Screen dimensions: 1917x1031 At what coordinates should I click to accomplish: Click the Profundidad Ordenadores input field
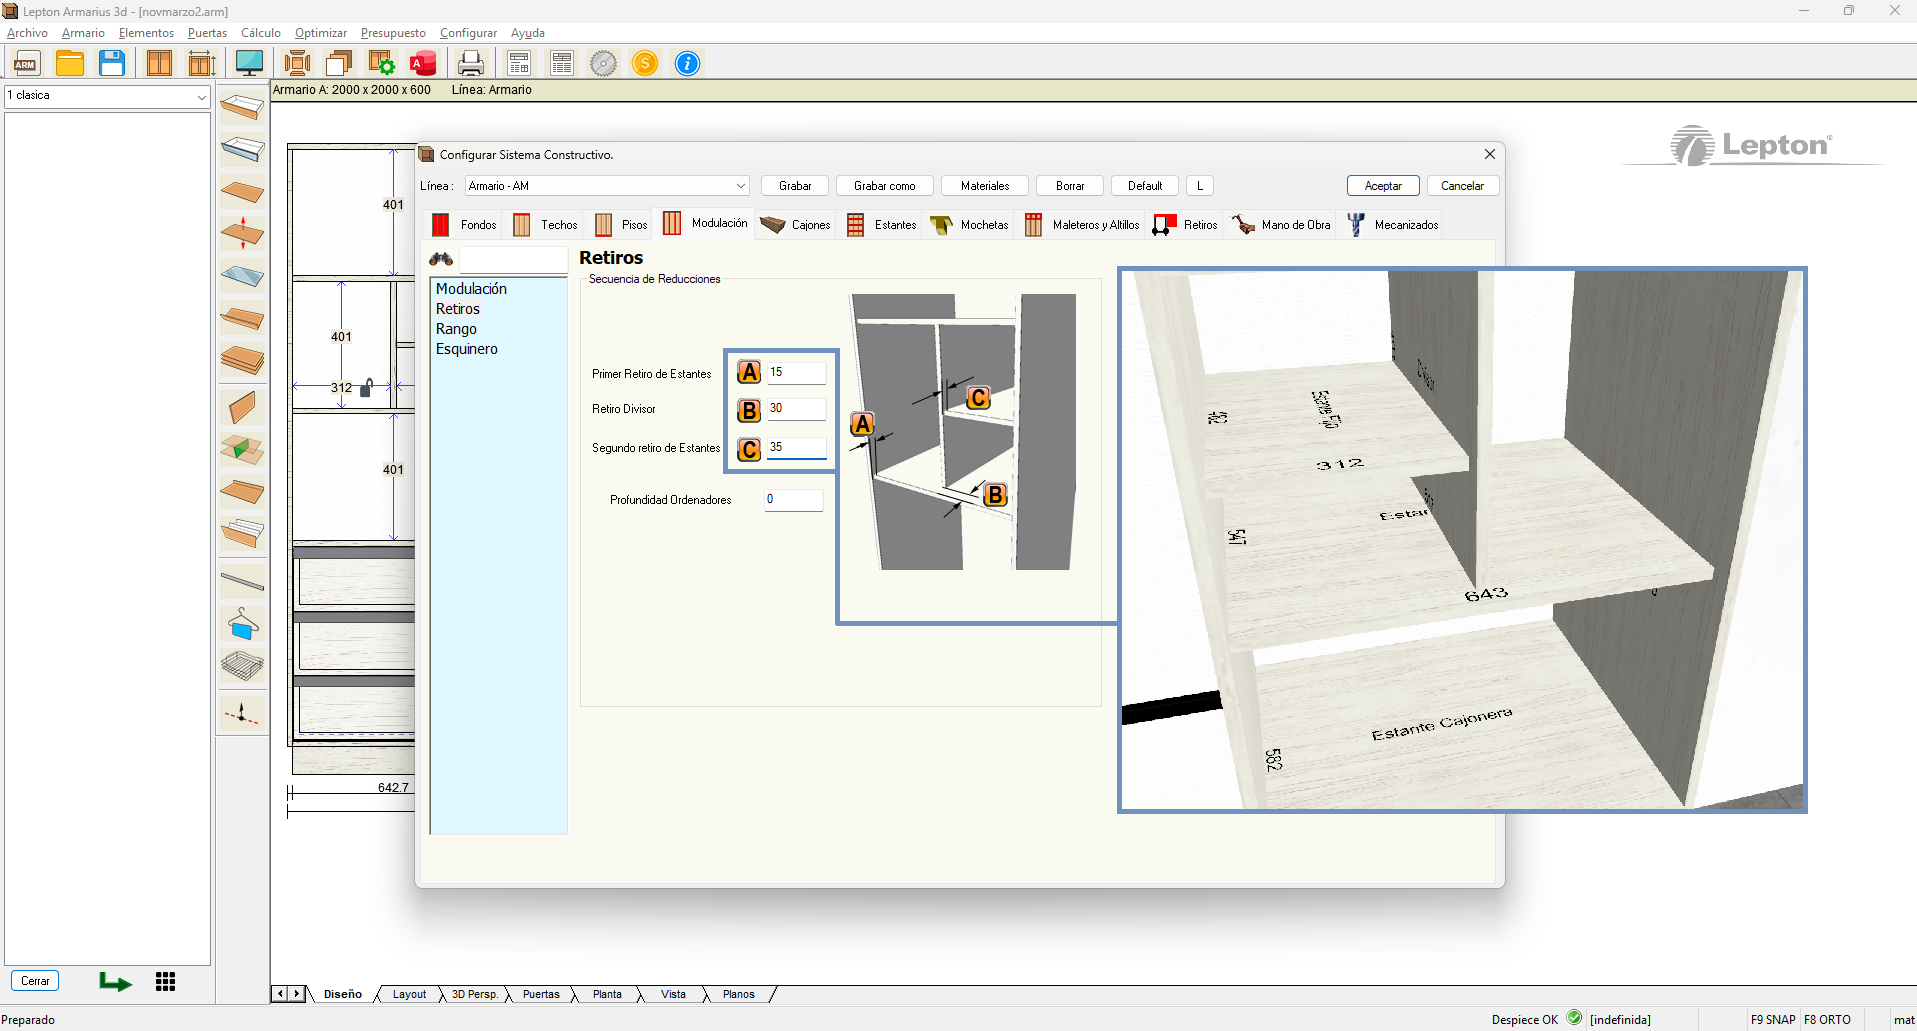(x=794, y=500)
